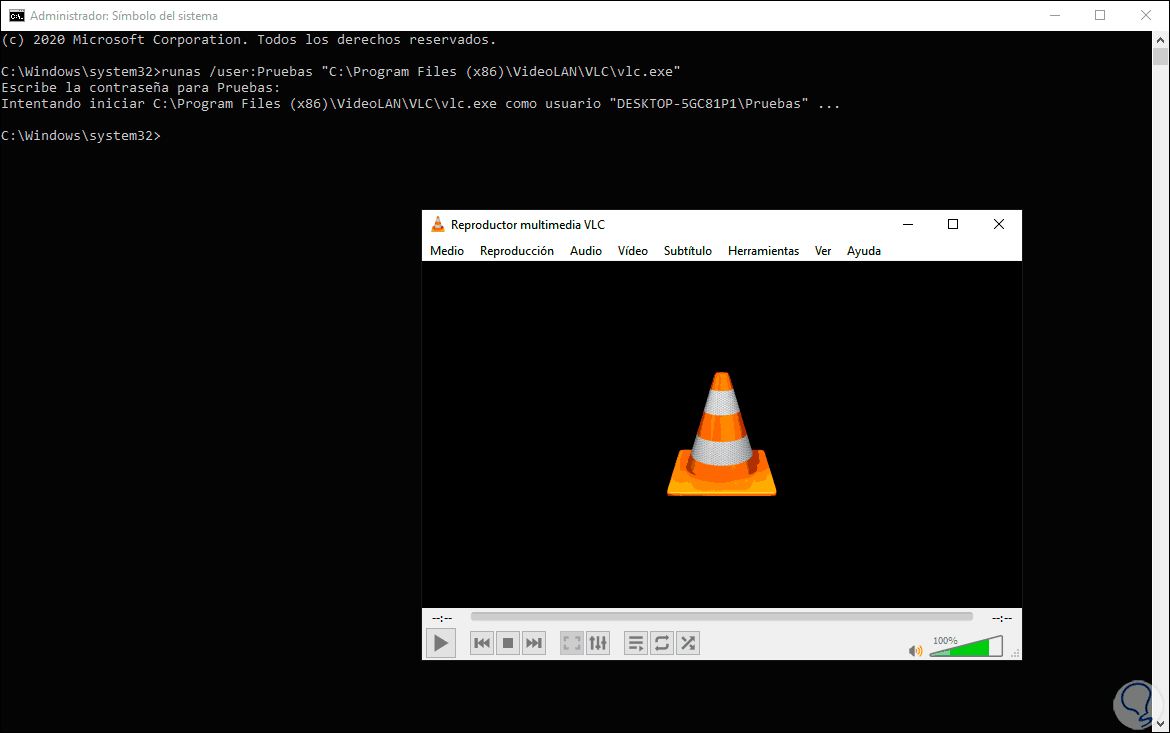Click the Command Prompt scroll down arrow
This screenshot has width=1170, height=733.
tap(1160, 723)
